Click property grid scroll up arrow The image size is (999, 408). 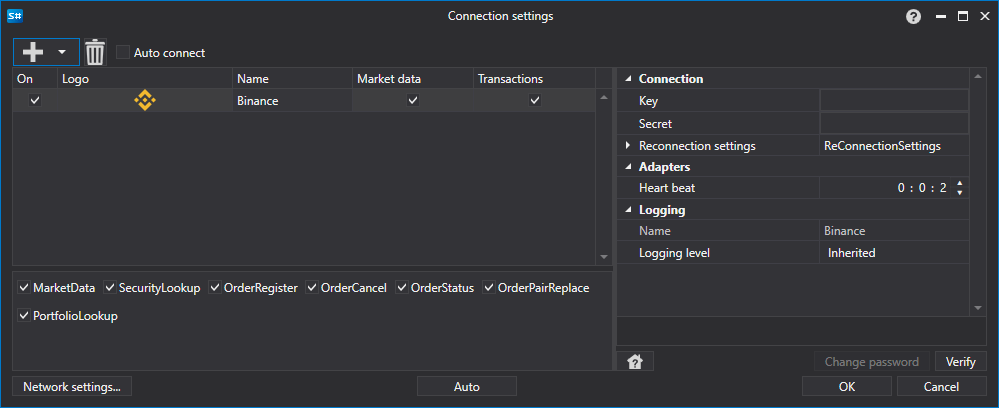978,78
